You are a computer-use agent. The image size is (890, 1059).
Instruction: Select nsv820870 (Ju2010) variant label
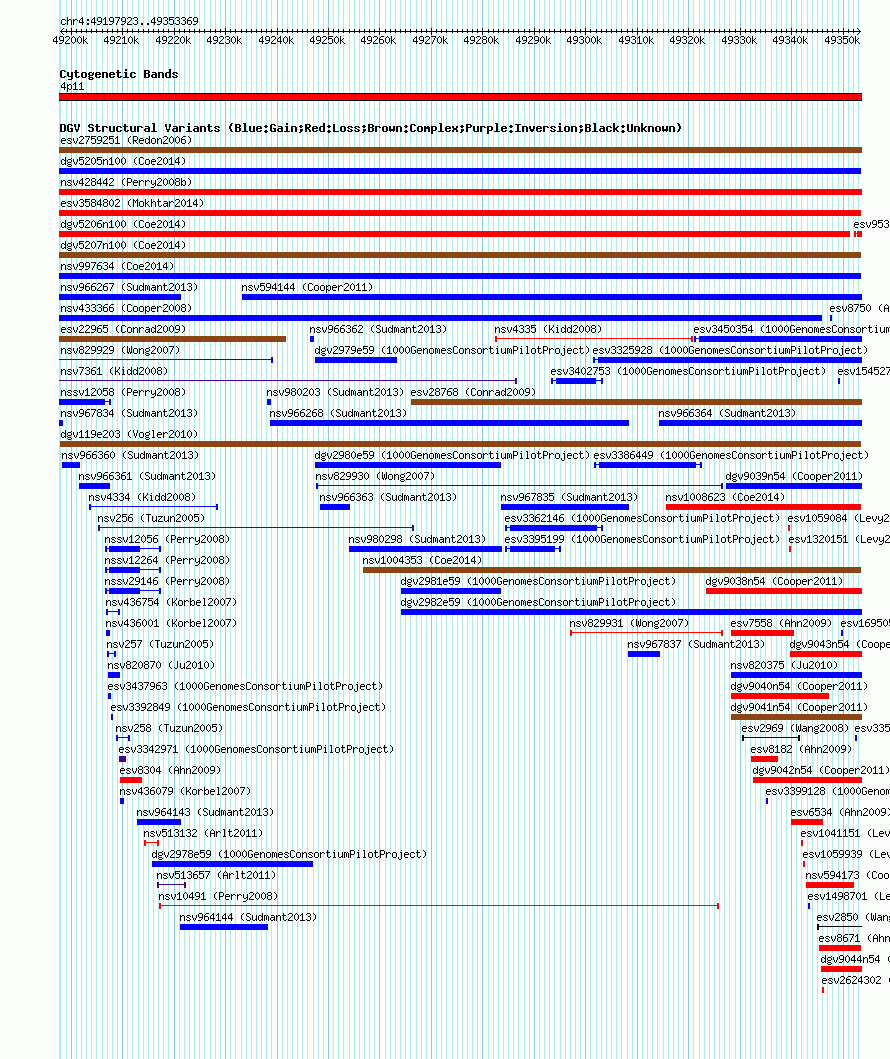tap(161, 664)
